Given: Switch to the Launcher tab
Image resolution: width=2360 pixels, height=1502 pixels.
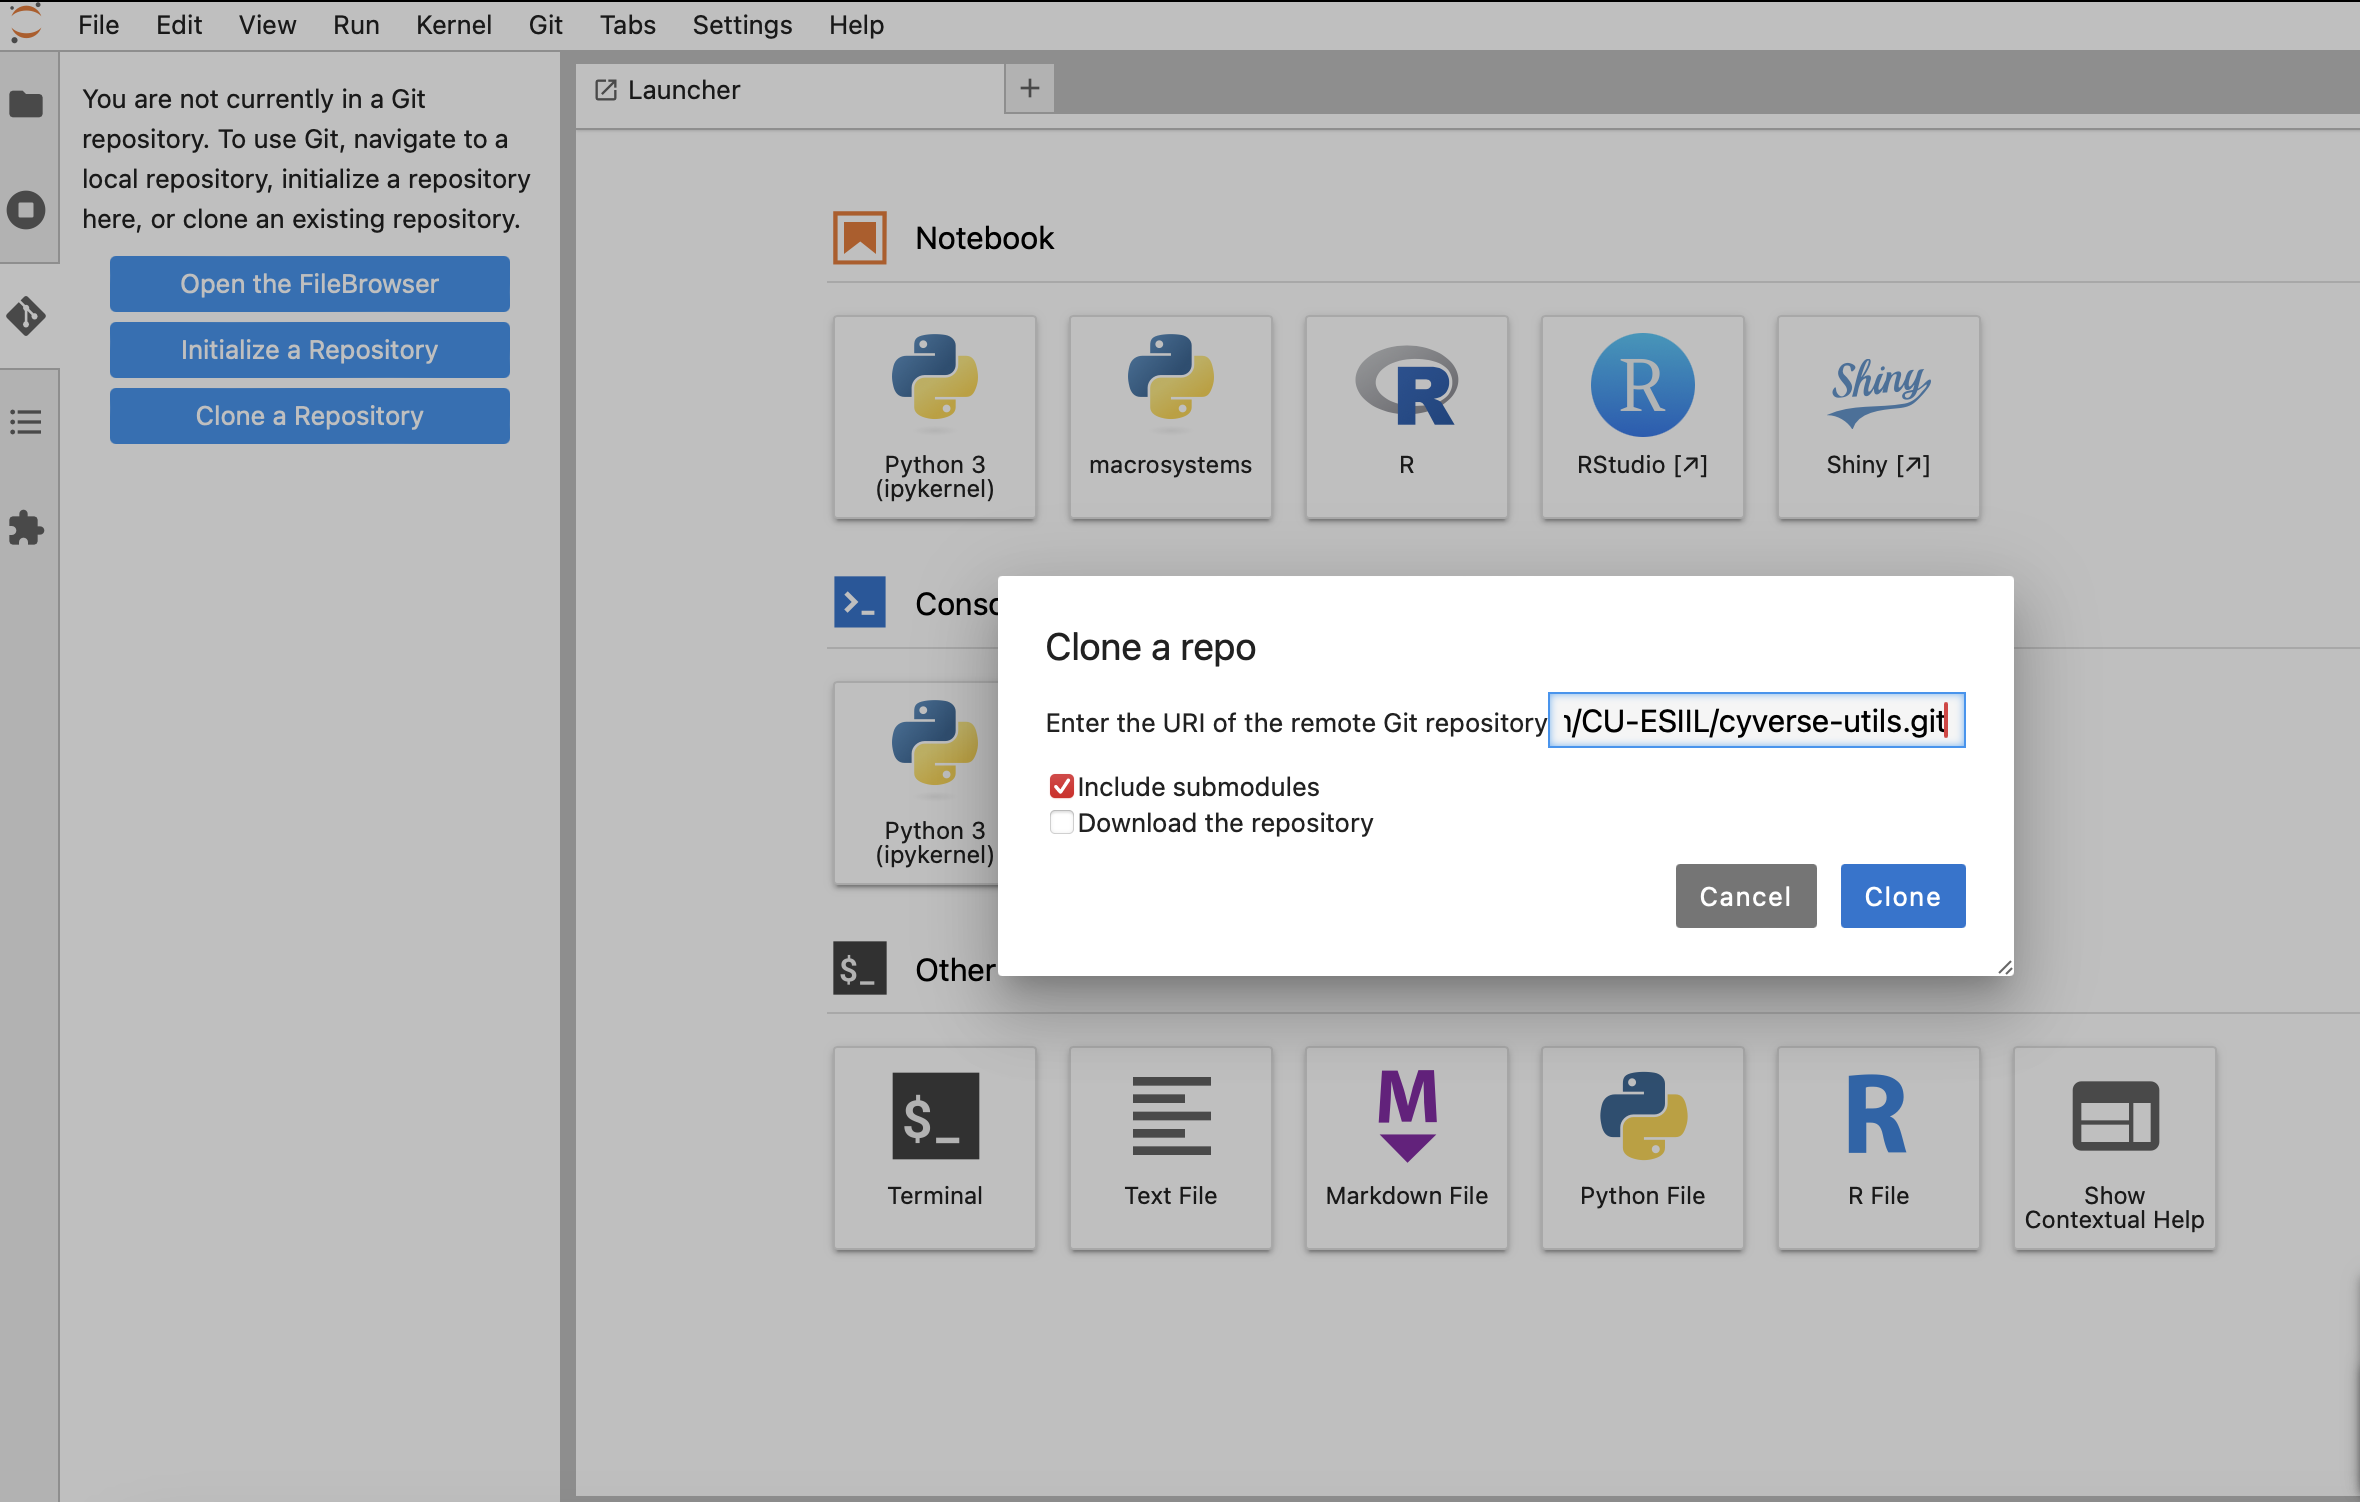Looking at the screenshot, I should (684, 90).
